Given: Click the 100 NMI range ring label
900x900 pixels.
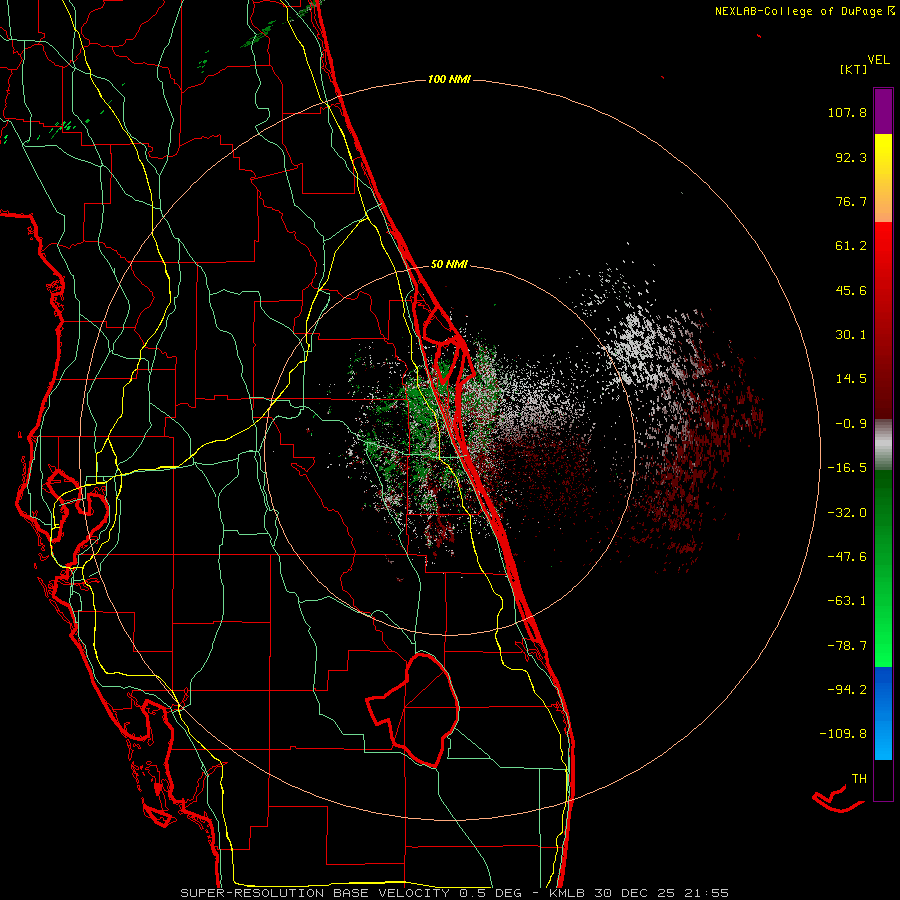Looking at the screenshot, I should pyautogui.click(x=449, y=79).
